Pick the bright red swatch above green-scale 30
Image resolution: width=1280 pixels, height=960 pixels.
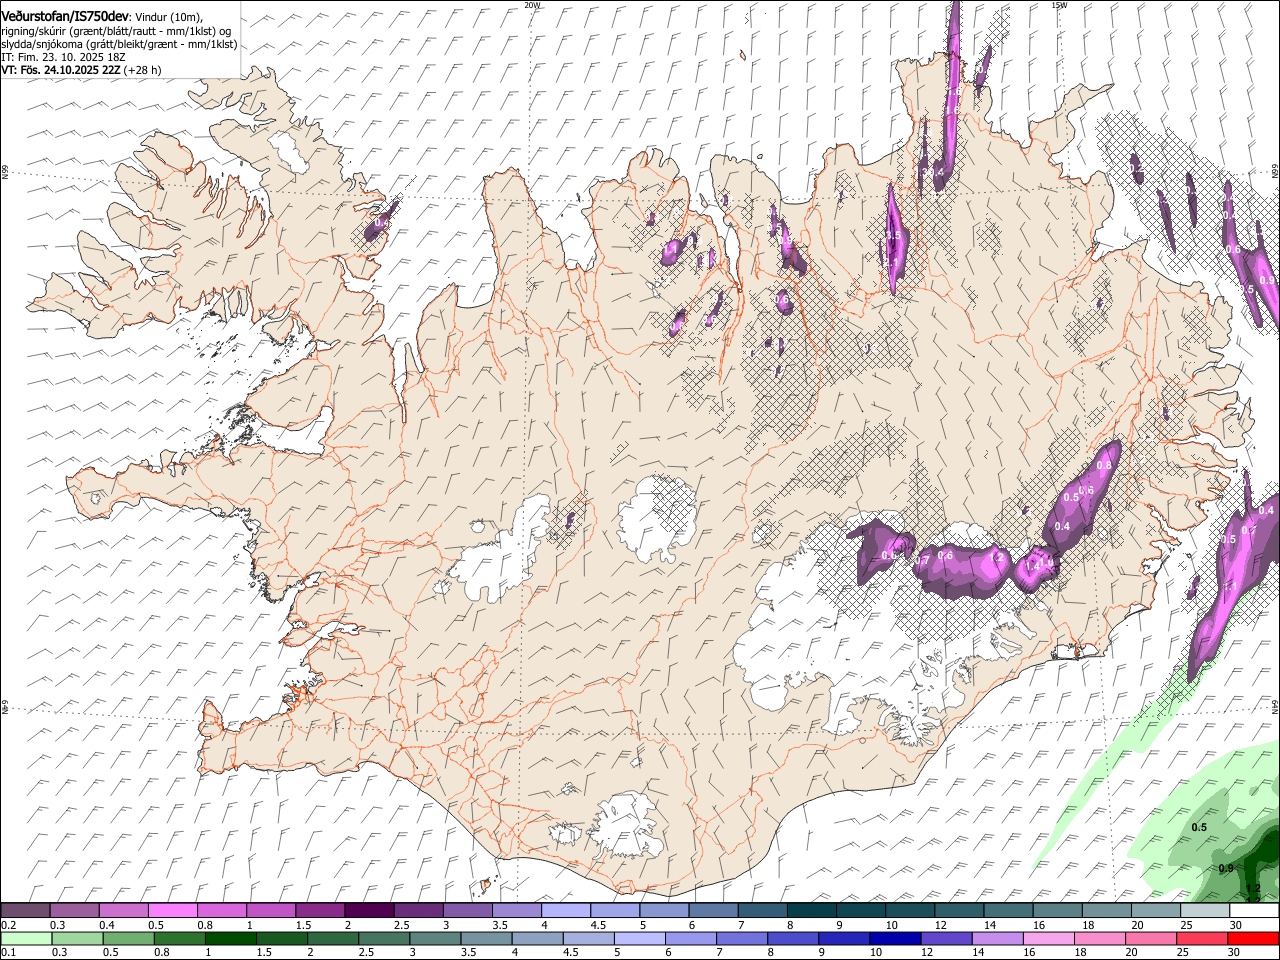[x=1254, y=939]
